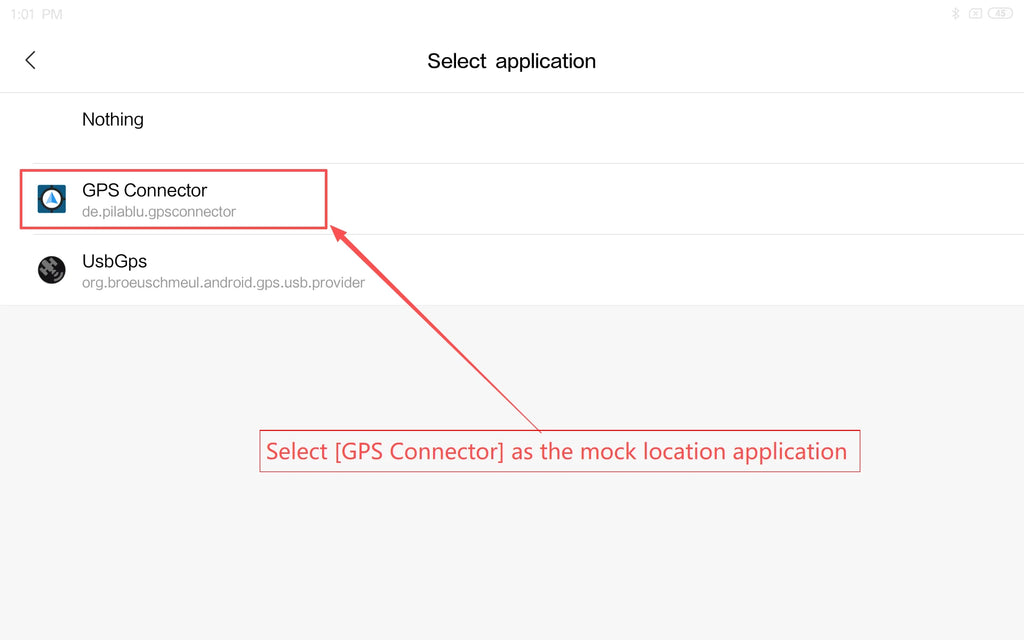Click the org.broeuschmeul.android.gps.usb.provider package name

coord(223,283)
